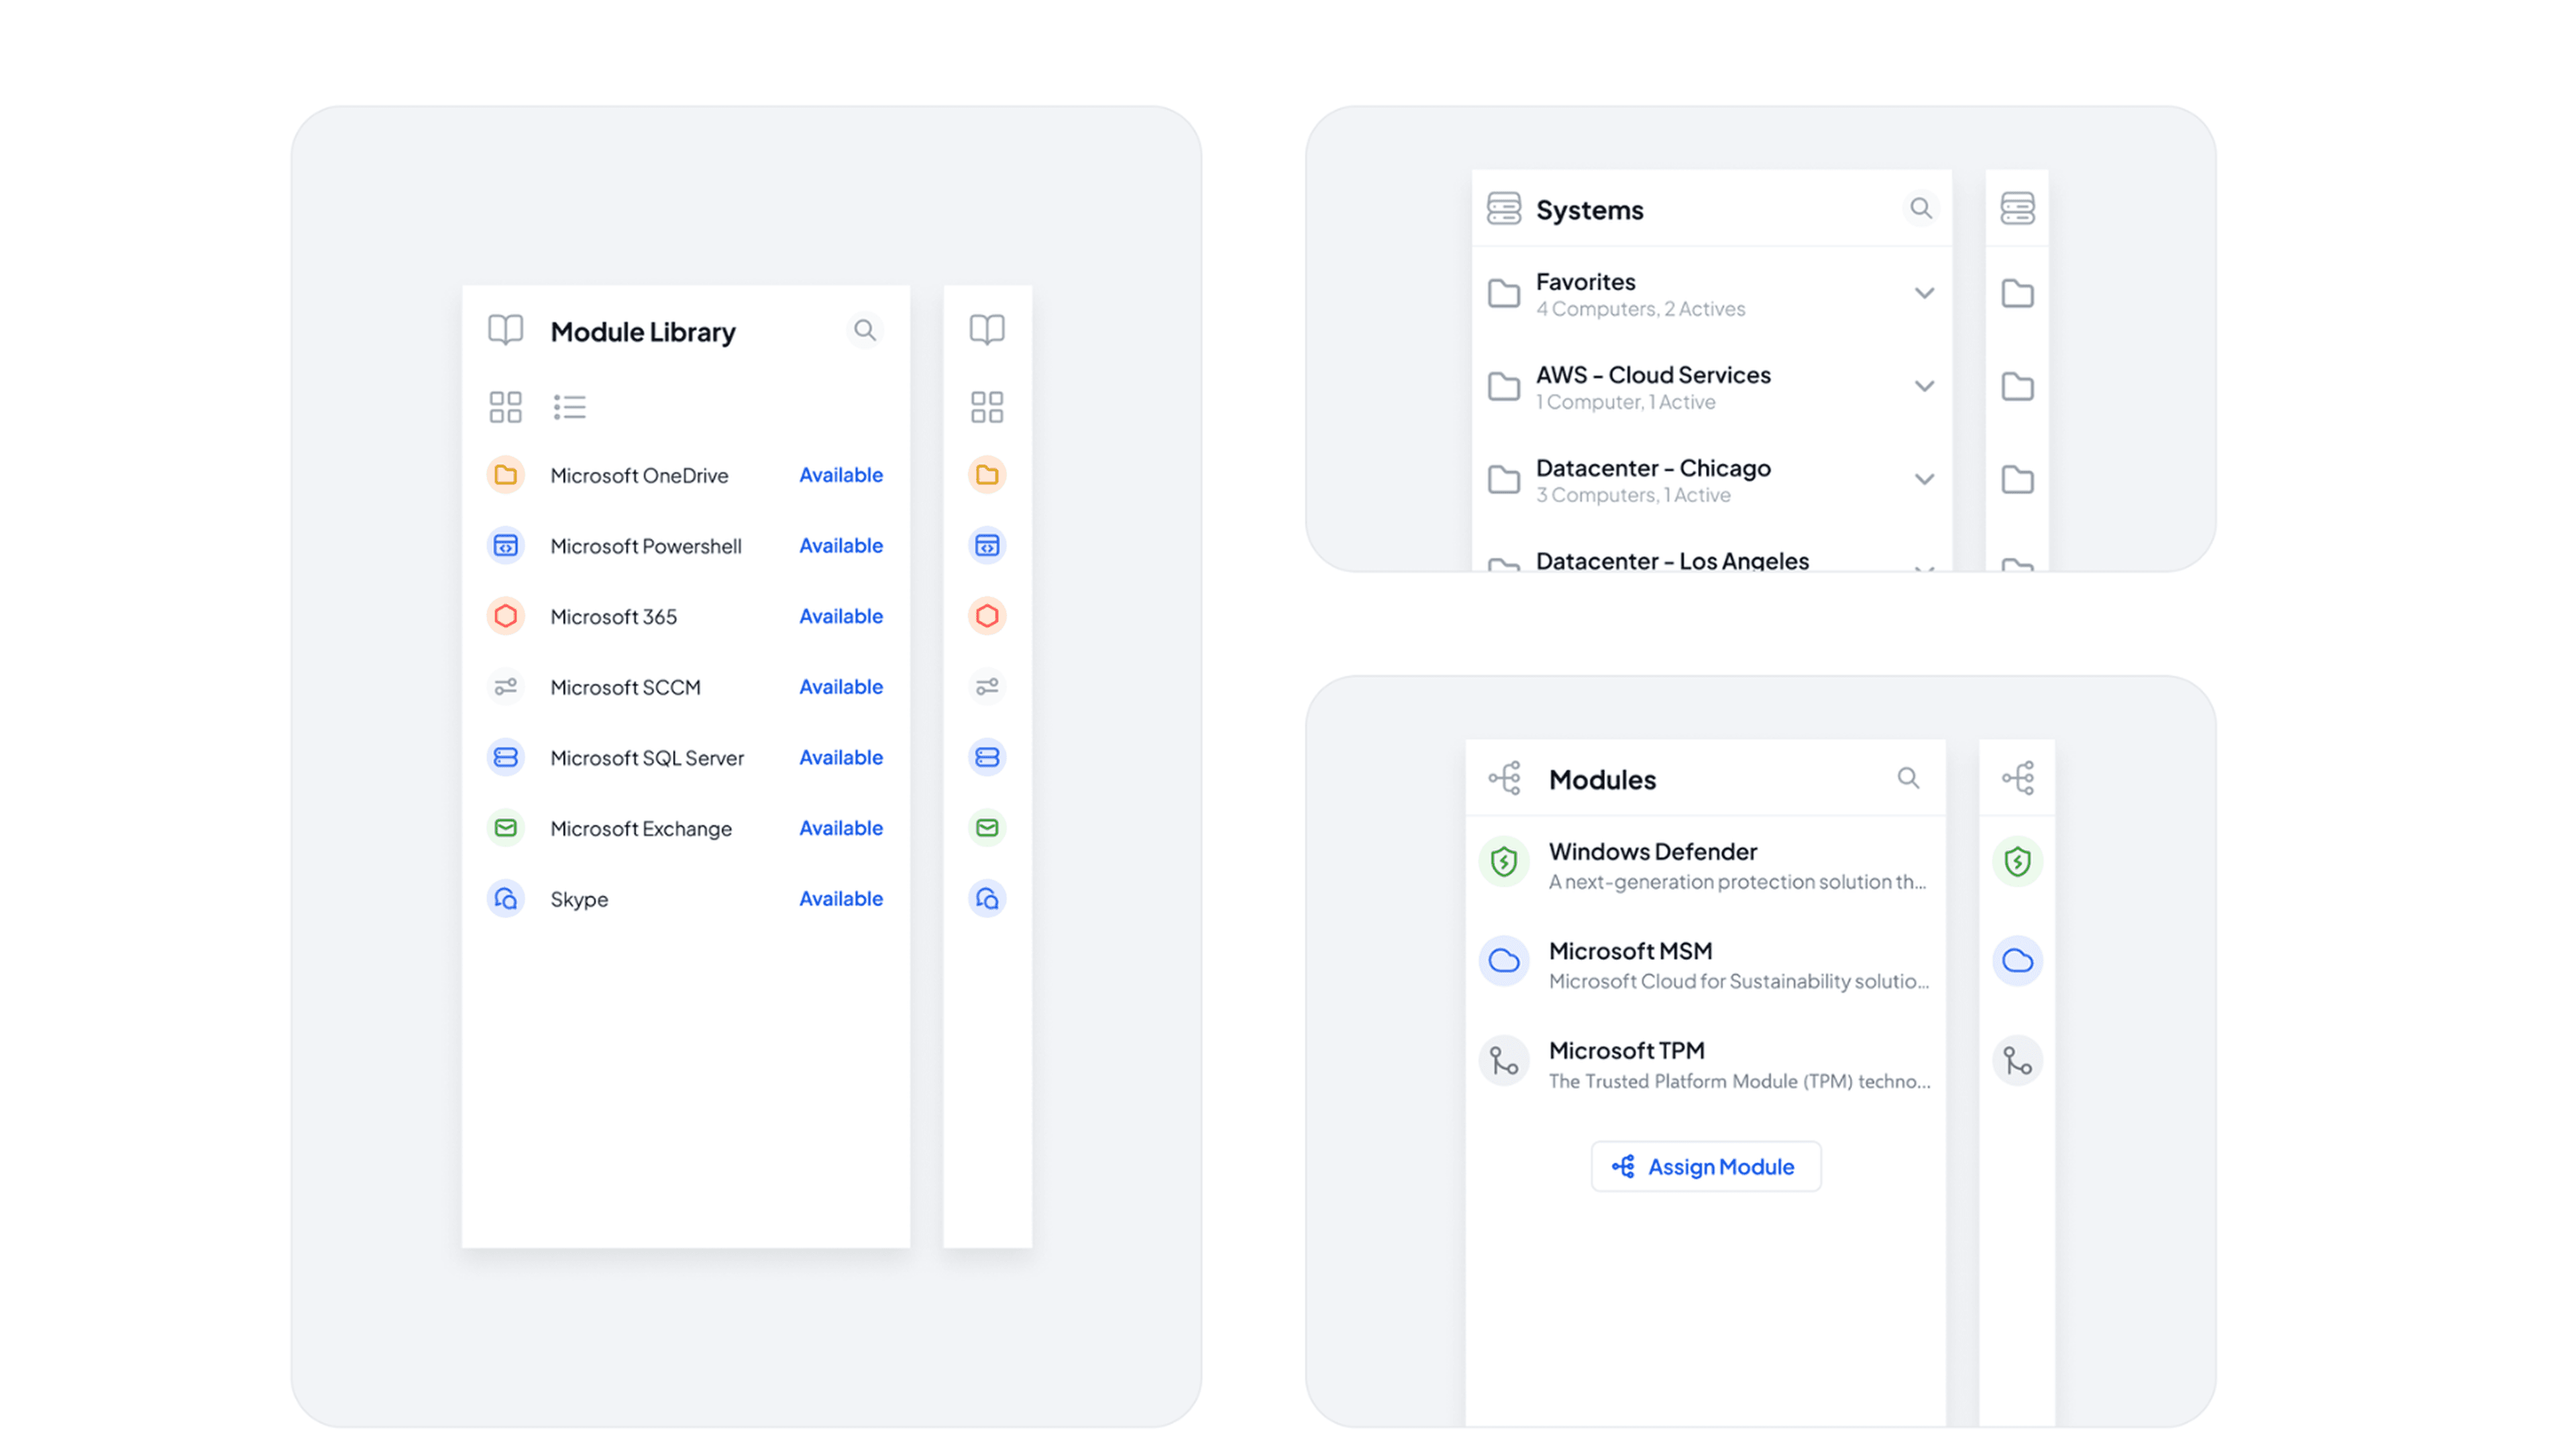Click shield icon in collapsed Modules panel

[2017, 861]
